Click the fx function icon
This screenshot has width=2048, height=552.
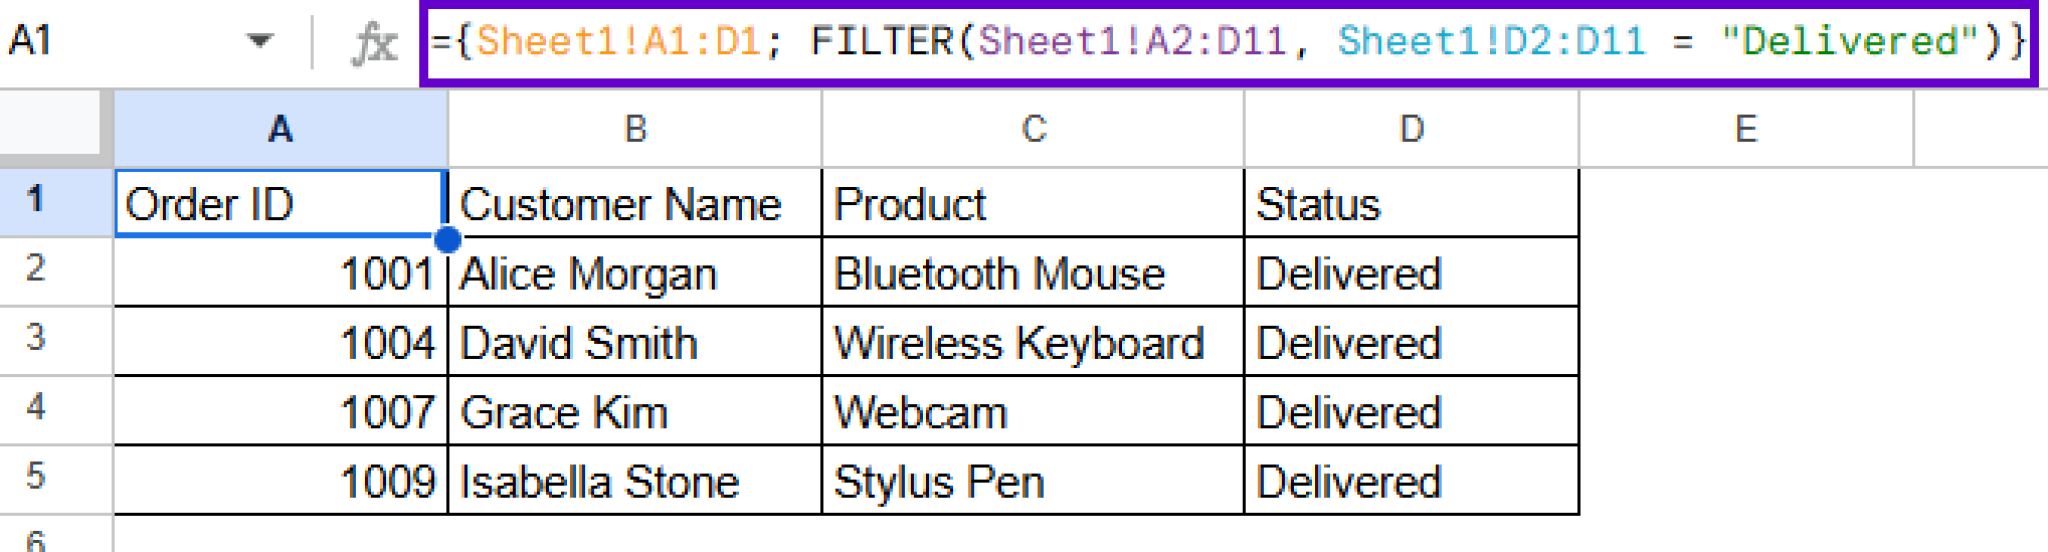(375, 43)
